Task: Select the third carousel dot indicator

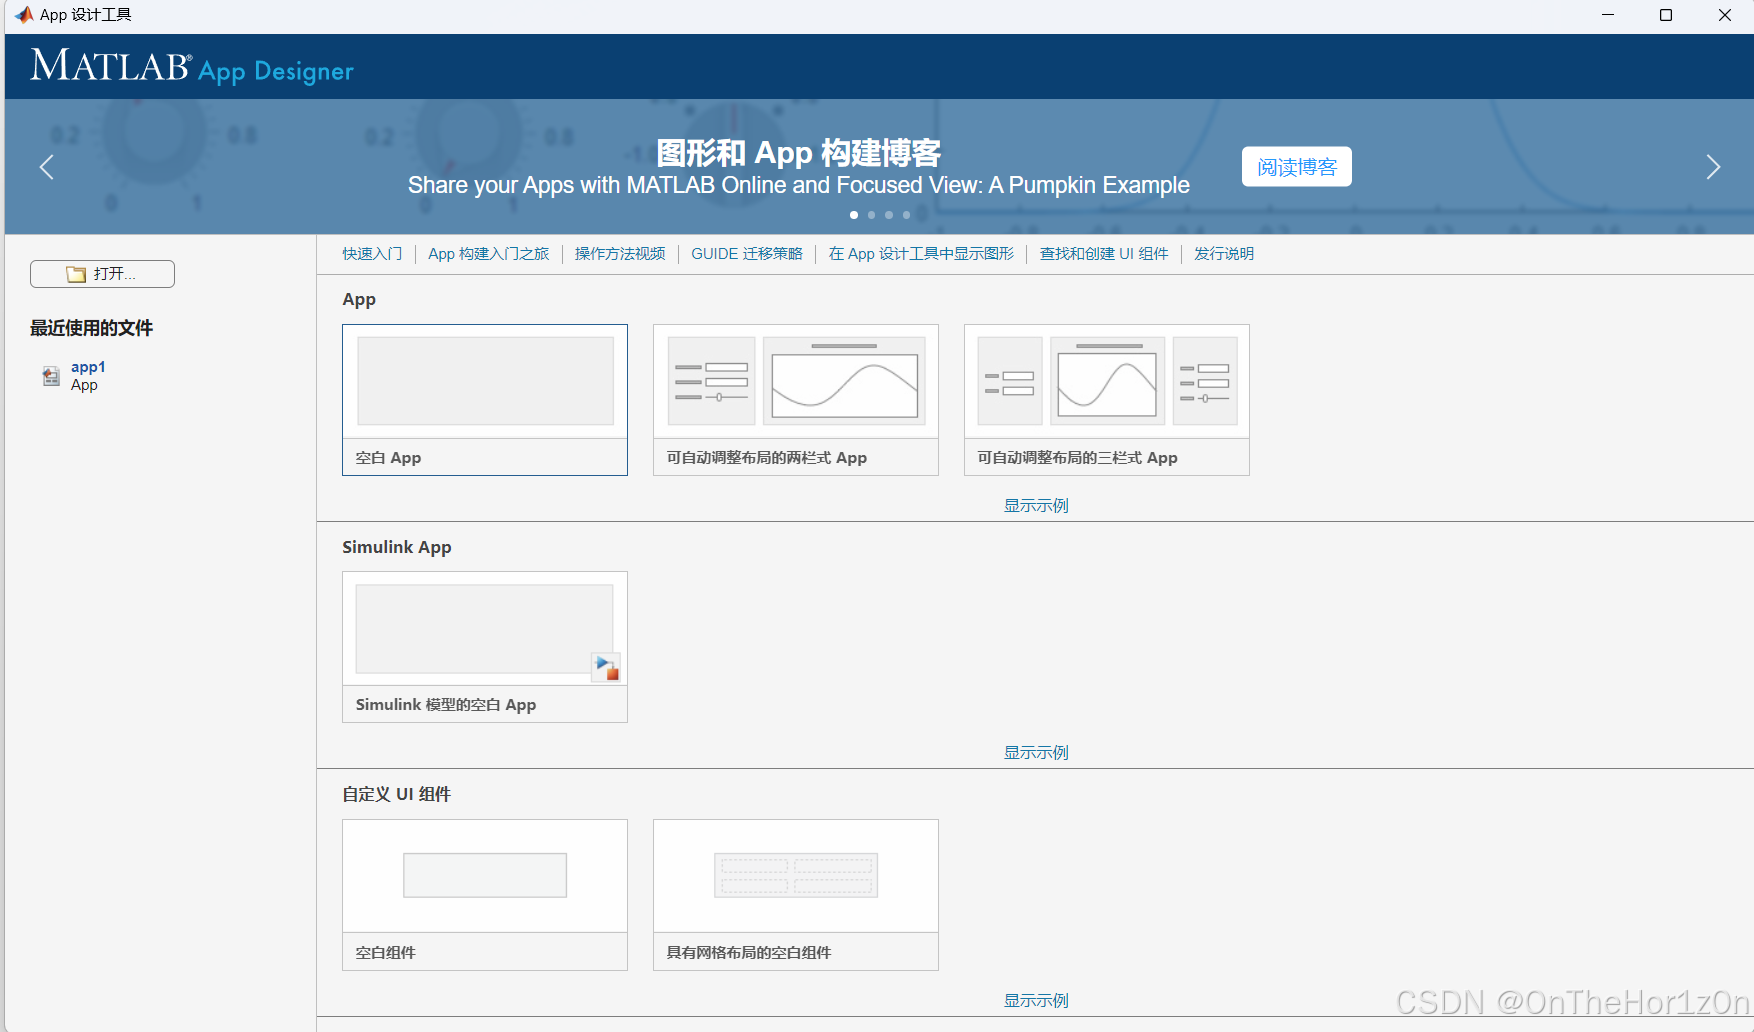Action: [x=889, y=215]
